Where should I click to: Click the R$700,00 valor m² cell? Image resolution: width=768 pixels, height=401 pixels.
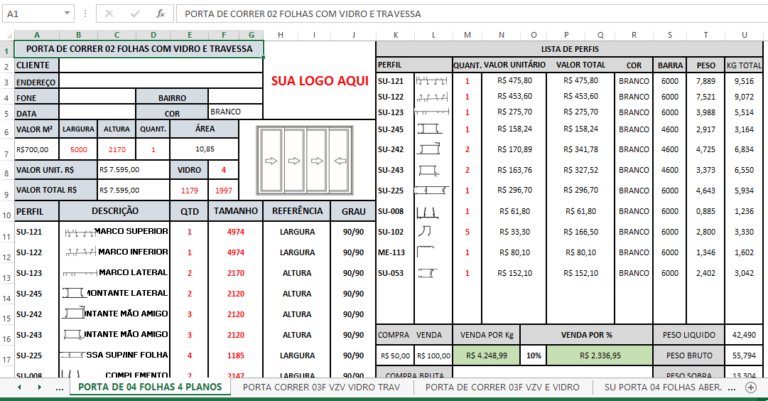37,149
